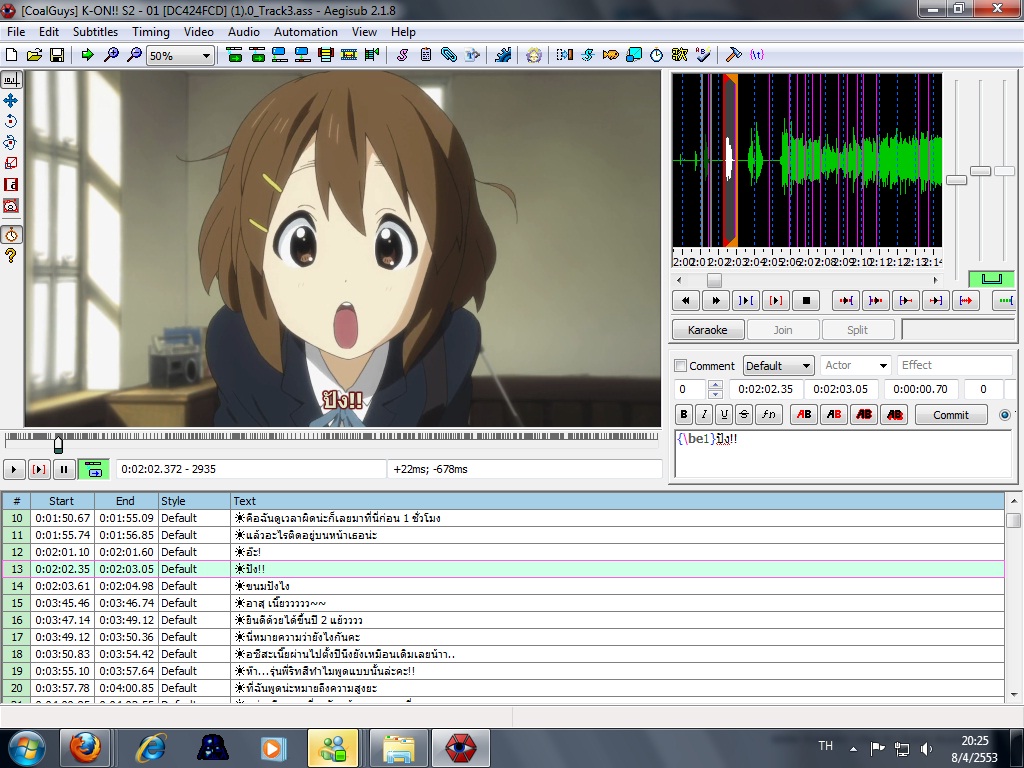This screenshot has width=1024, height=768.
Task: Click the audio horizontal scrollbar thumb
Action: (714, 280)
